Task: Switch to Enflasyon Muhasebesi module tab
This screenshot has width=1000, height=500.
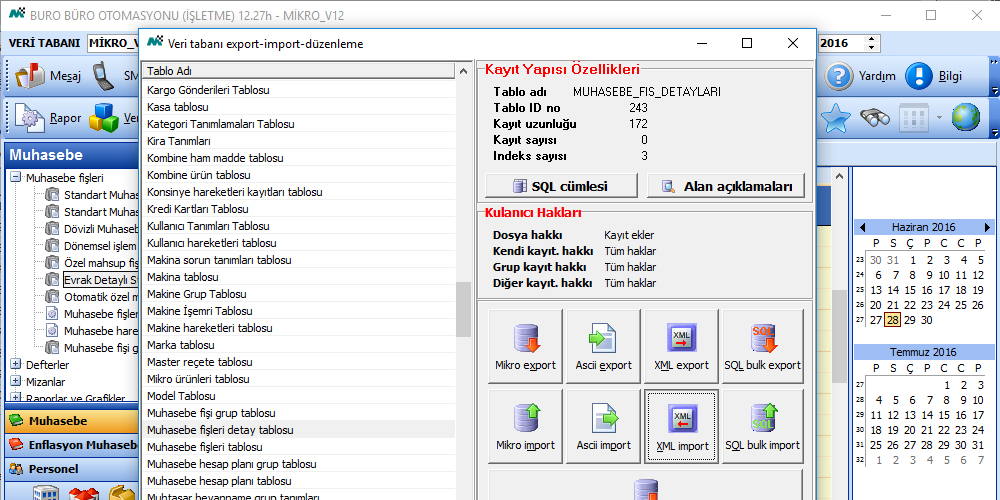Action: (71, 445)
